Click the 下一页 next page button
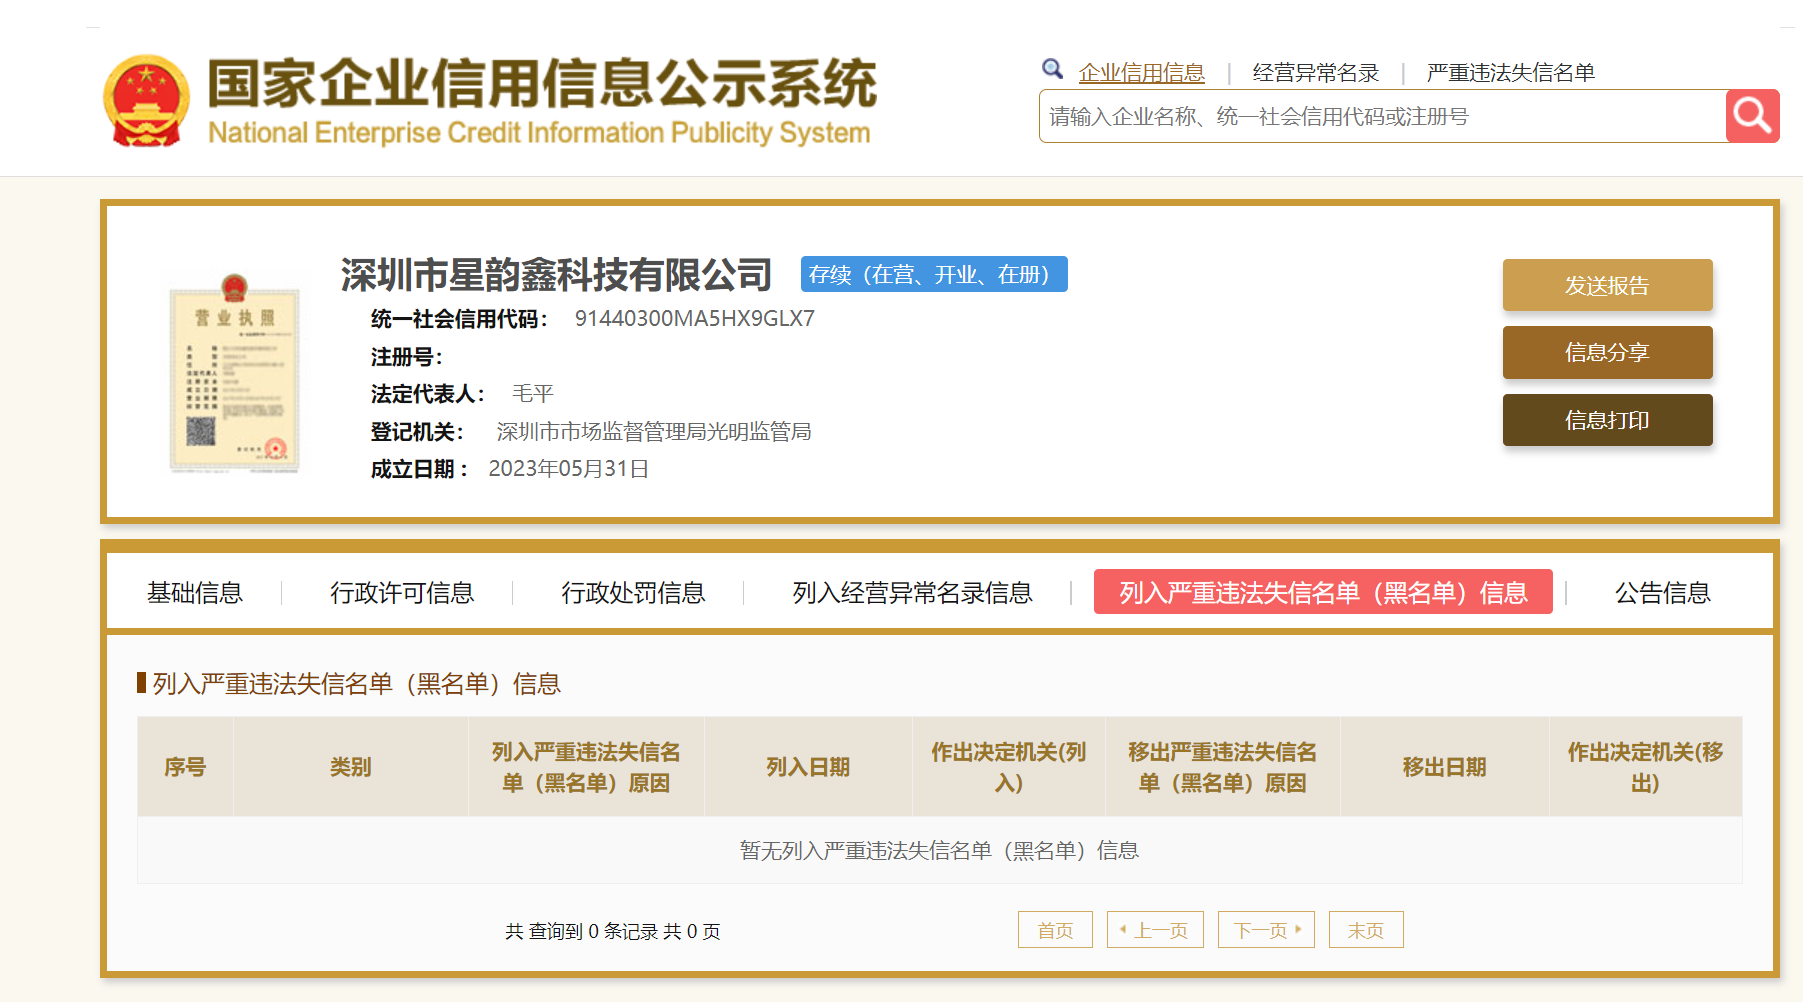1803x1002 pixels. point(1266,930)
